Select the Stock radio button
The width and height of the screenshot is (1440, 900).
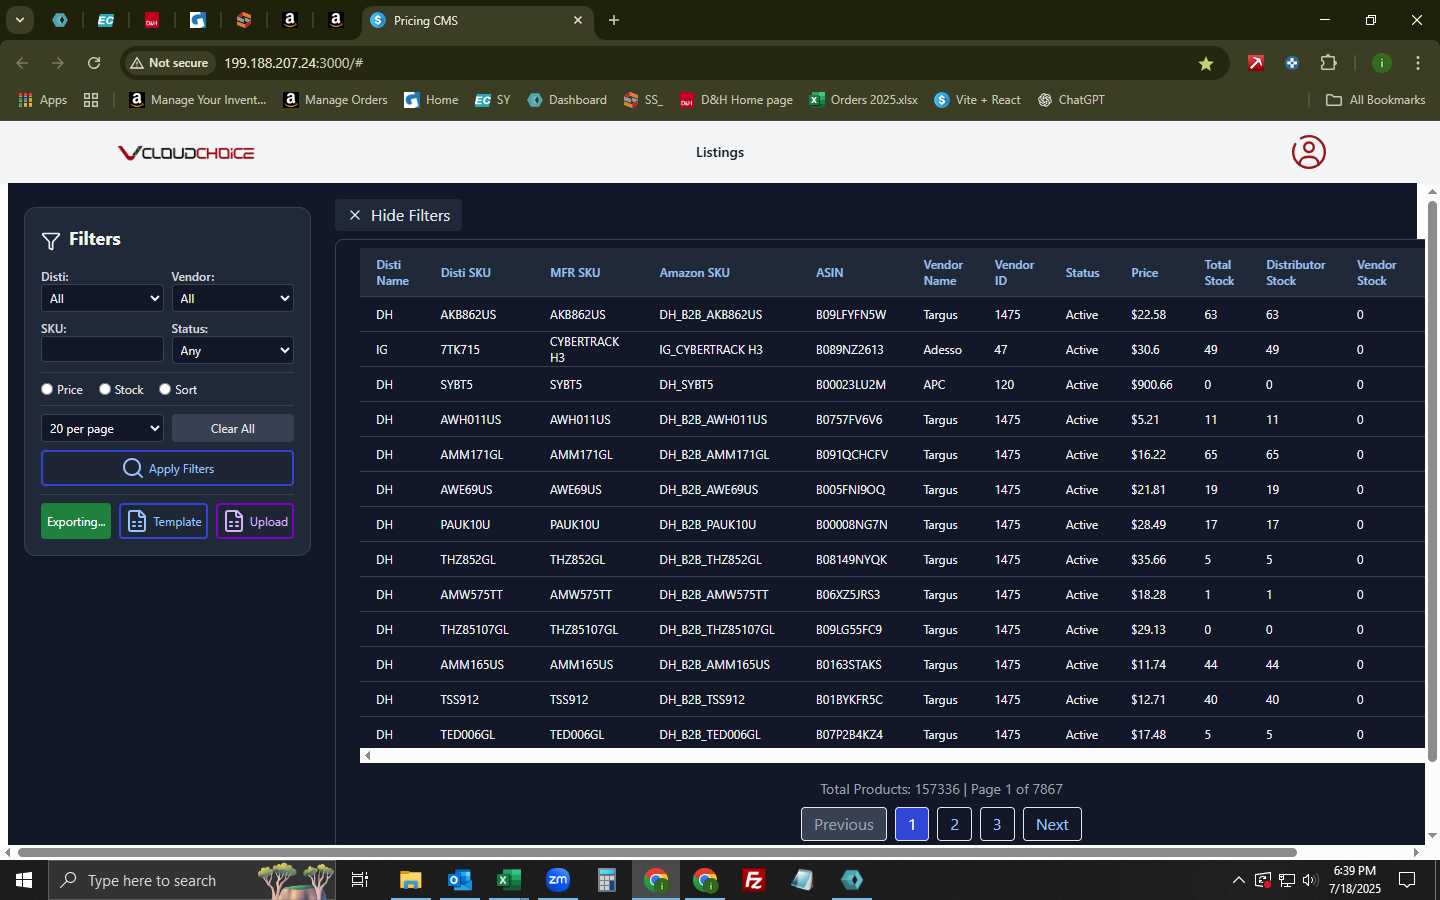105,389
